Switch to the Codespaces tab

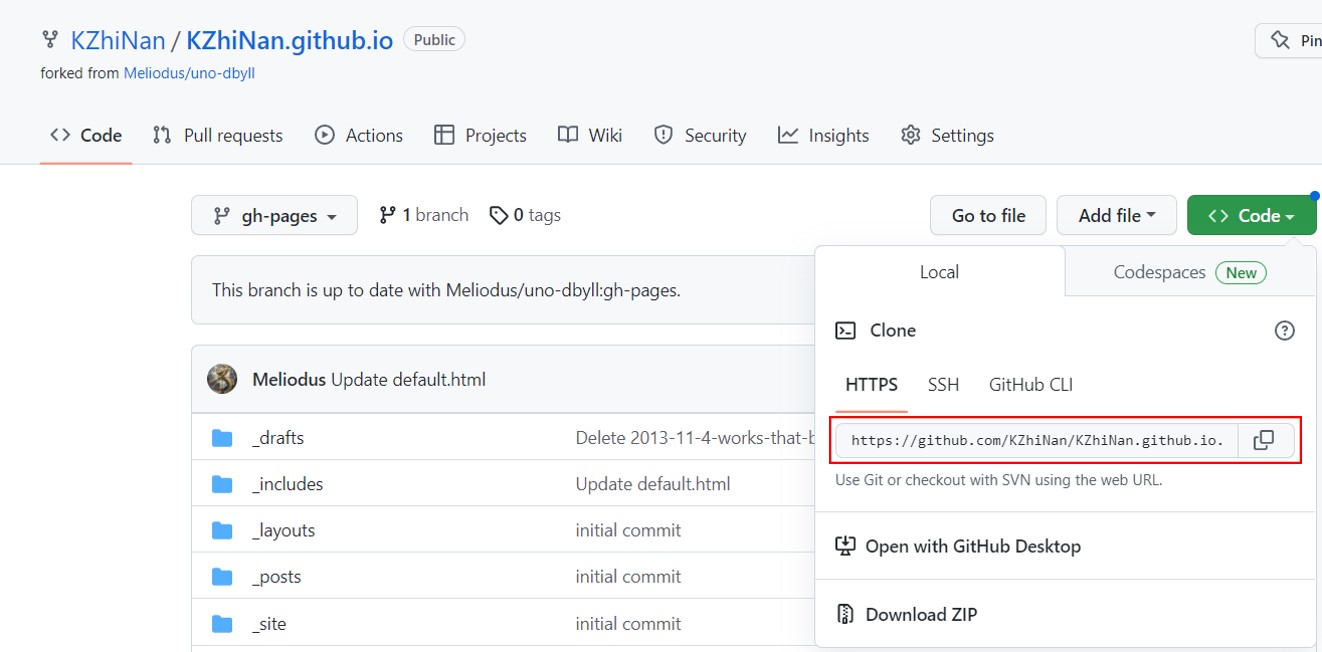pyautogui.click(x=1190, y=272)
